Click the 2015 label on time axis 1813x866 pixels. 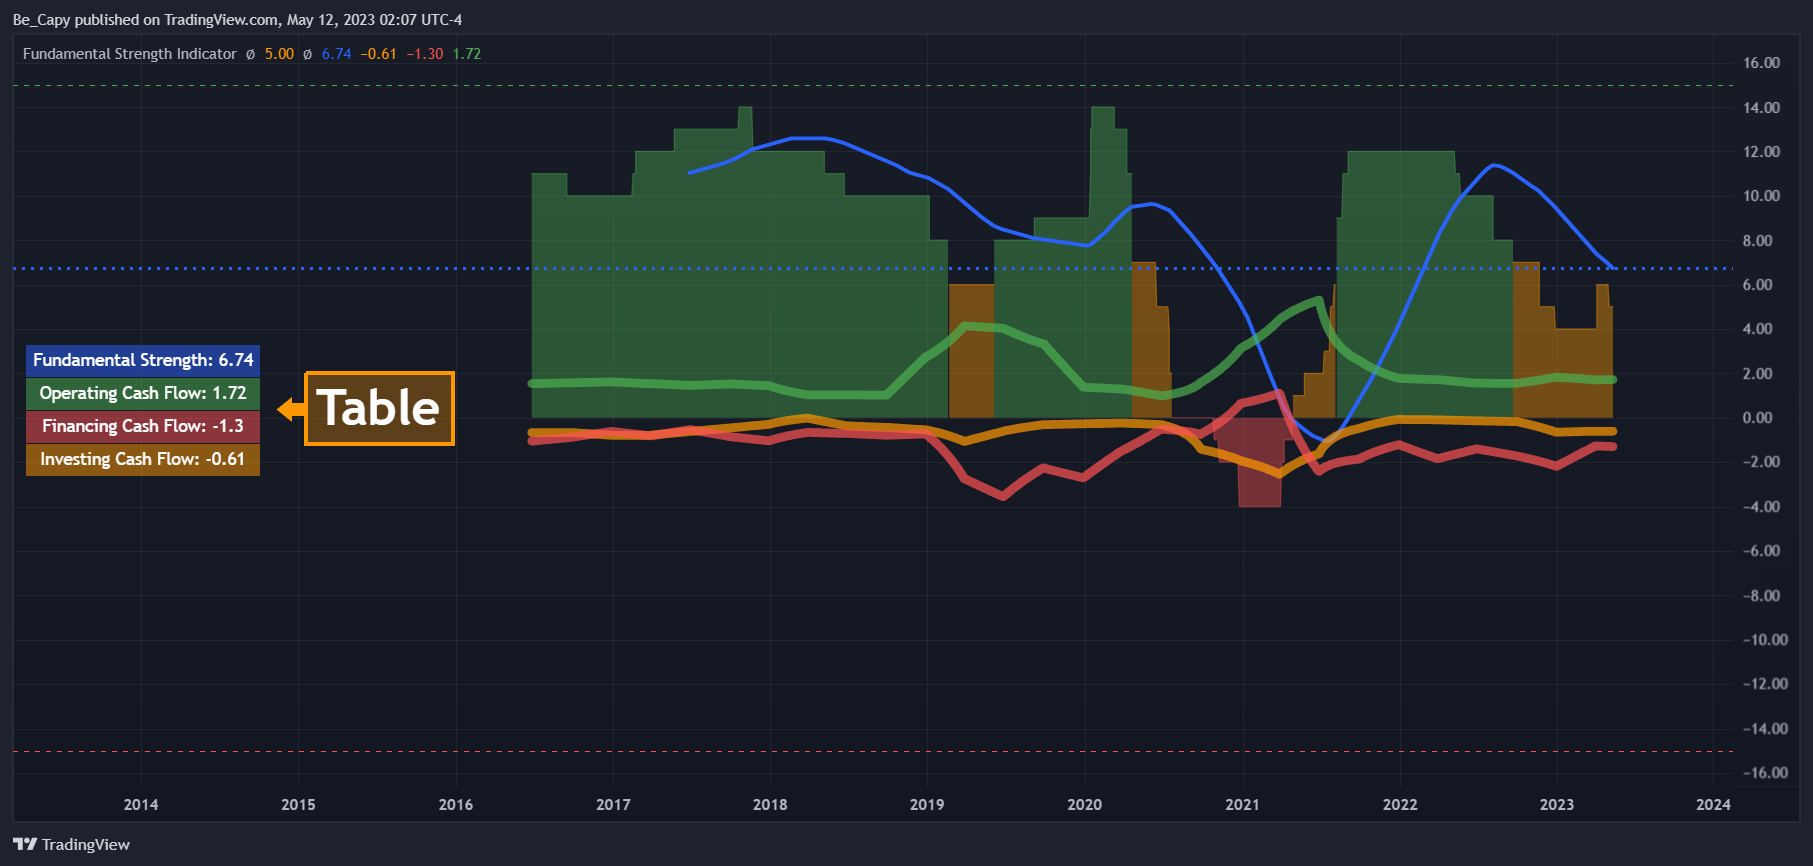(x=298, y=804)
